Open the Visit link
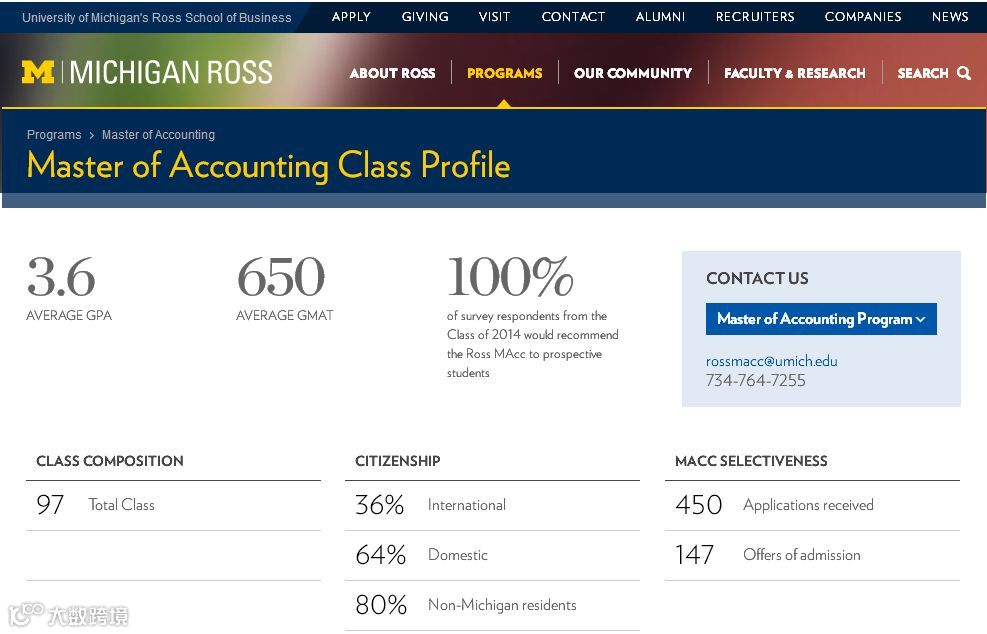The image size is (987, 634). [x=494, y=17]
